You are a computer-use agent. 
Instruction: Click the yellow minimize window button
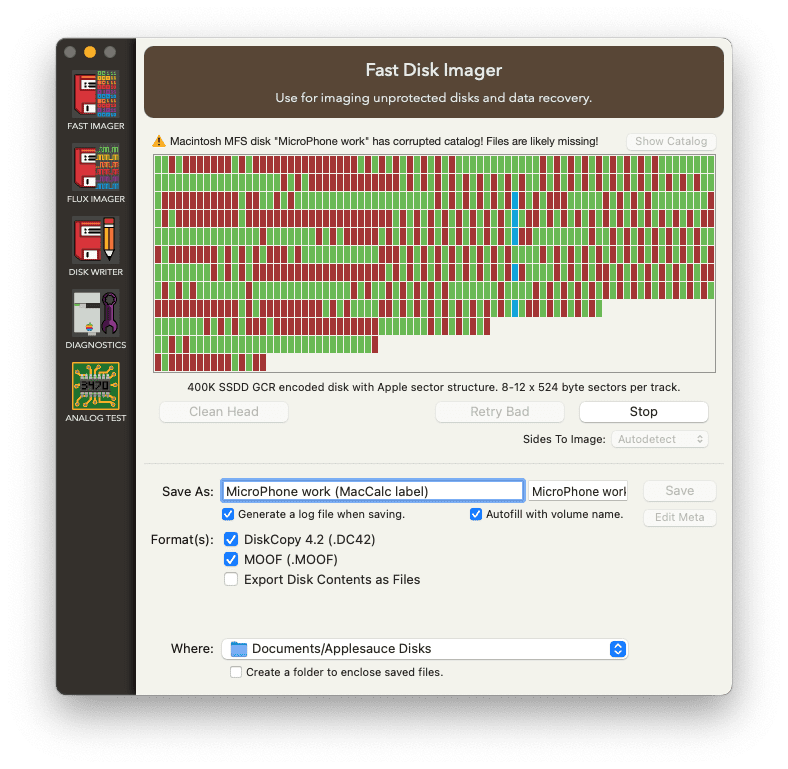[x=90, y=52]
